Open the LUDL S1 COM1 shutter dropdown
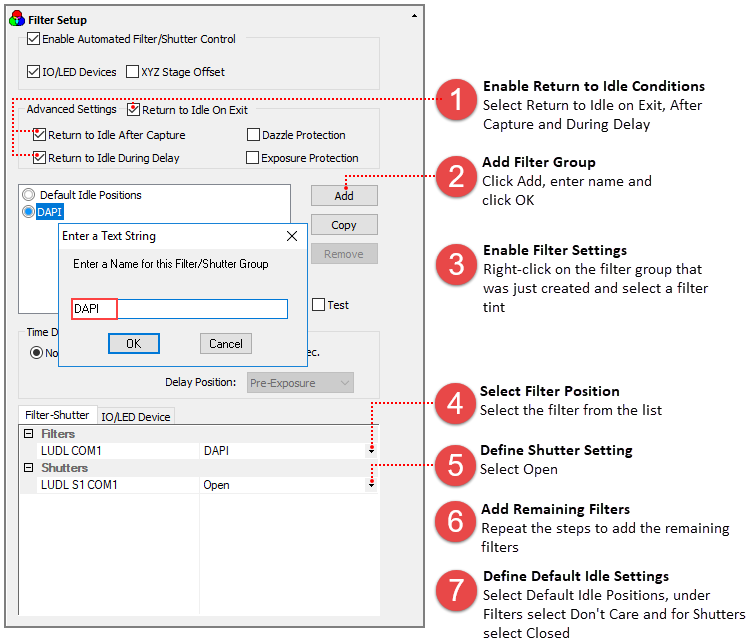Screen dimensions: 748x642 (x=372, y=485)
